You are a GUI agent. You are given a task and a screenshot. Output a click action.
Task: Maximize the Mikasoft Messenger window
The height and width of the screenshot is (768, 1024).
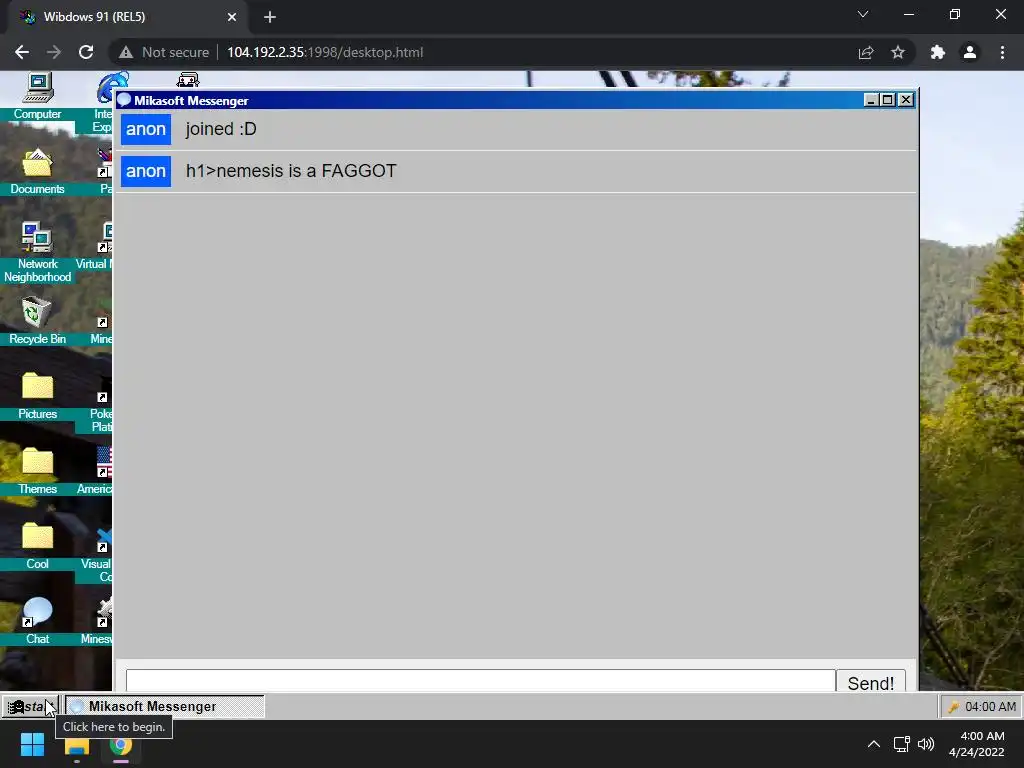tap(888, 100)
